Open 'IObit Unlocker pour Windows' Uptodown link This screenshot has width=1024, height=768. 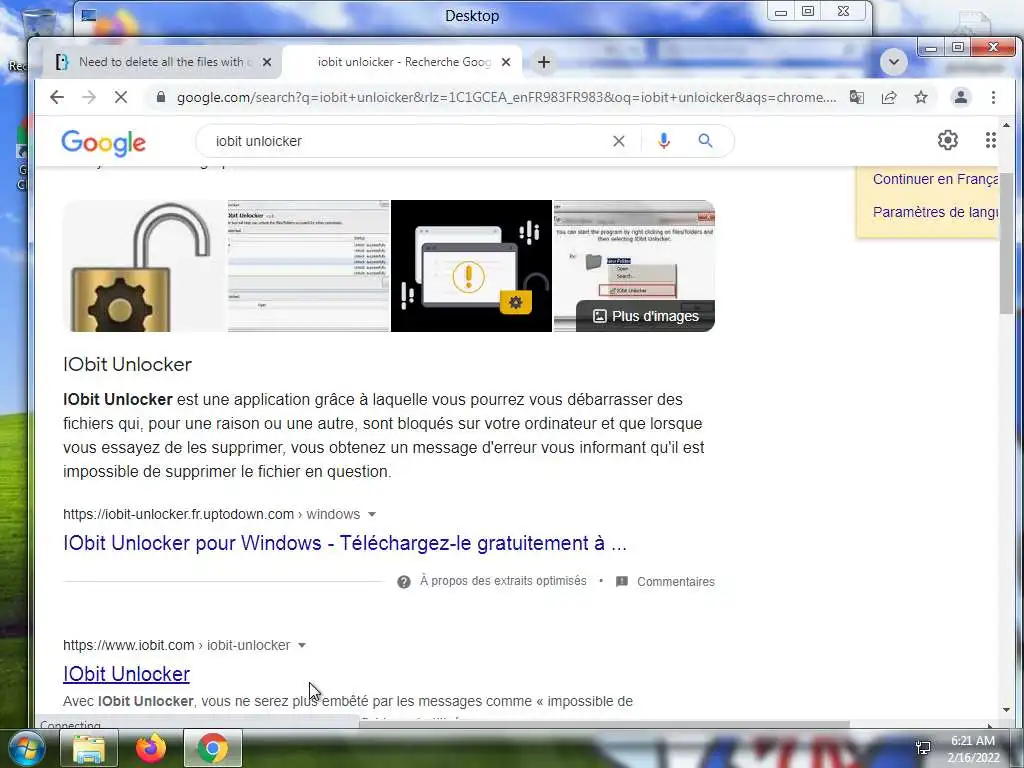[345, 543]
